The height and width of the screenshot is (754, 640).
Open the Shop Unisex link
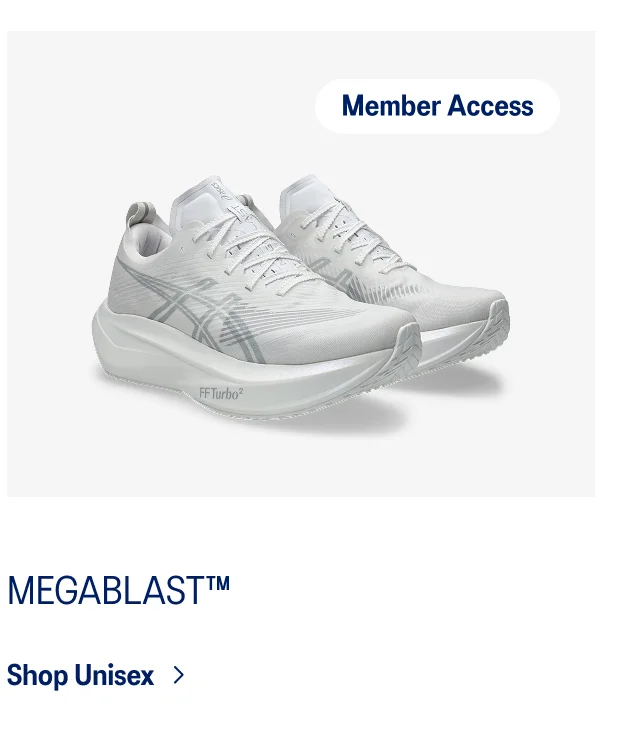pos(96,675)
